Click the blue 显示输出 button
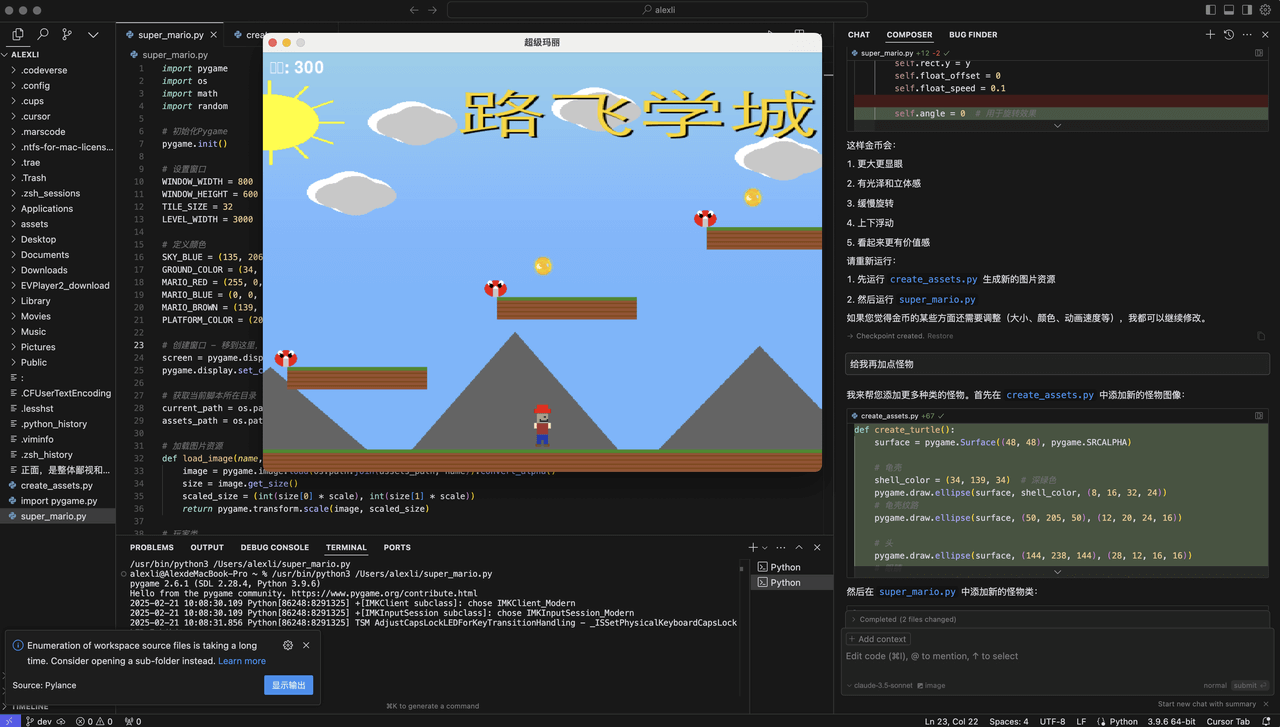1280x727 pixels. pos(289,685)
